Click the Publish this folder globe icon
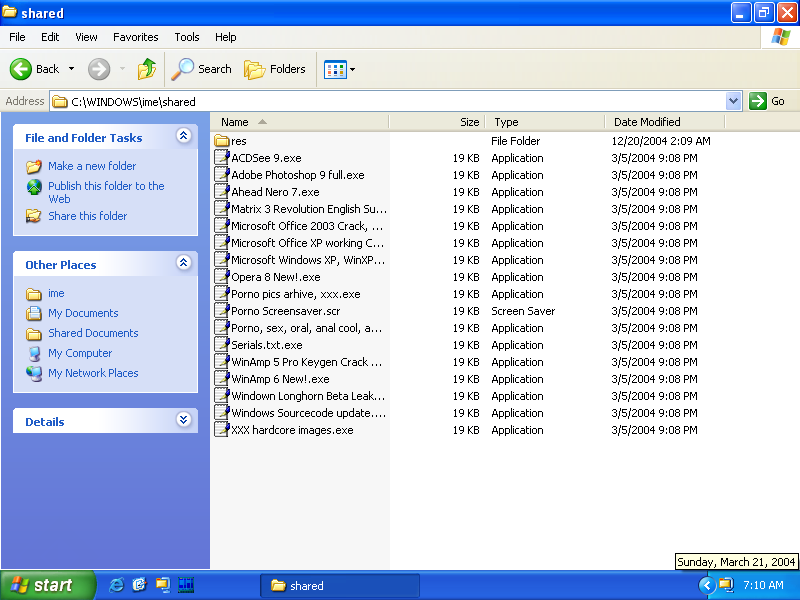Screen dimensions: 800x600 34,187
